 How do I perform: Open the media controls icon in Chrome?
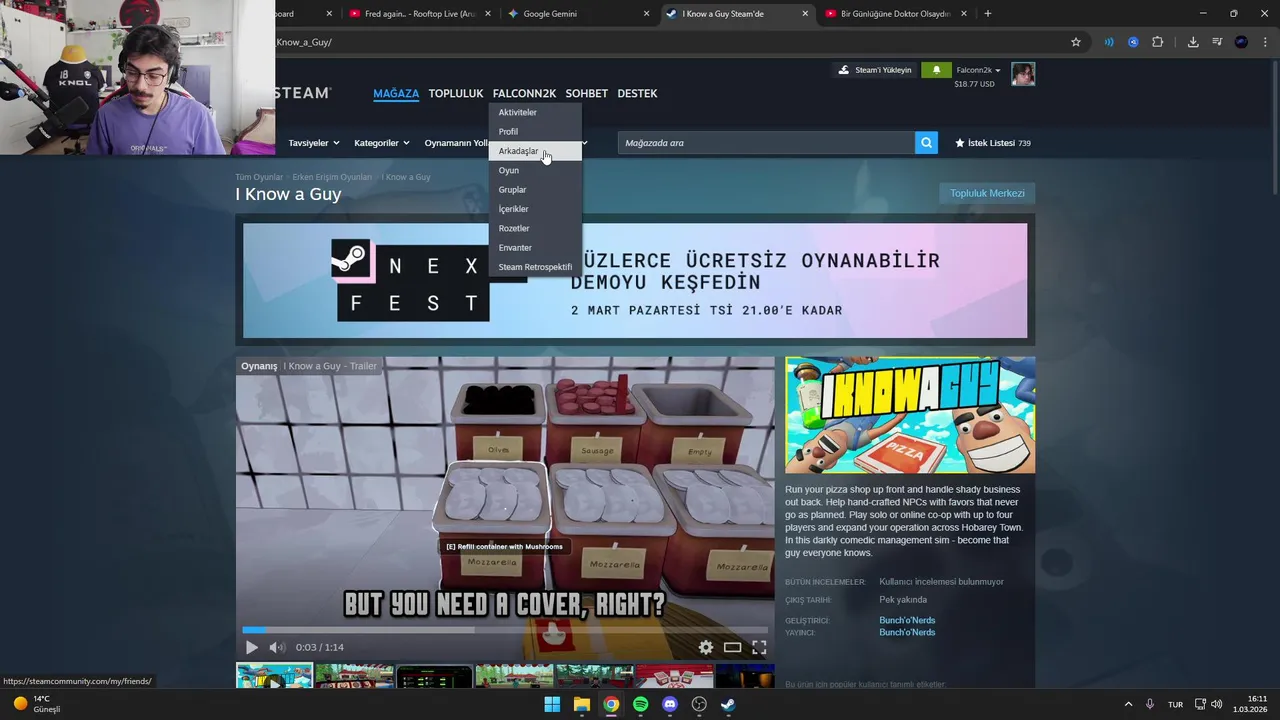click(x=1217, y=42)
